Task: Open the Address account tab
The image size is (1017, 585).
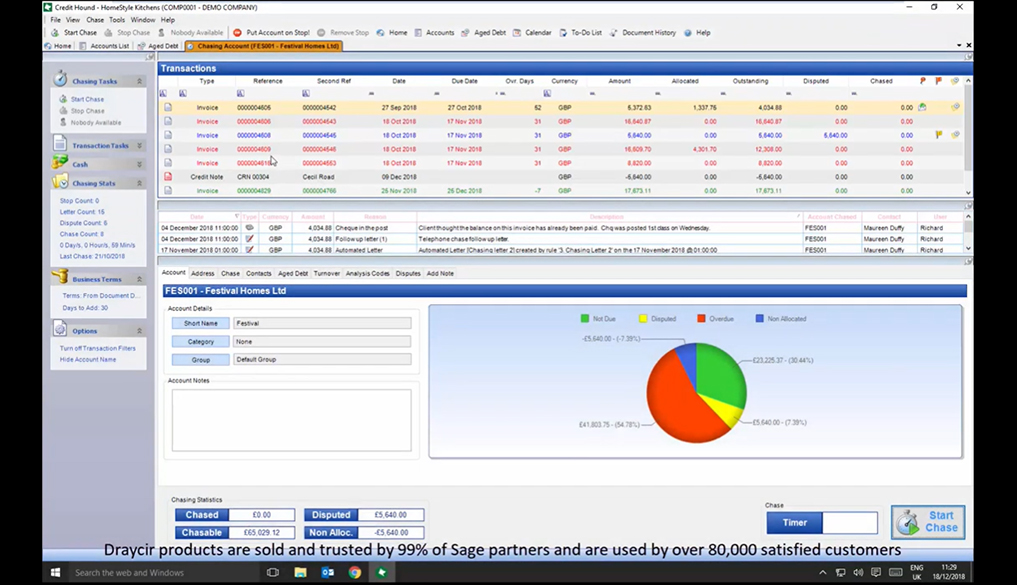Action: tap(202, 274)
